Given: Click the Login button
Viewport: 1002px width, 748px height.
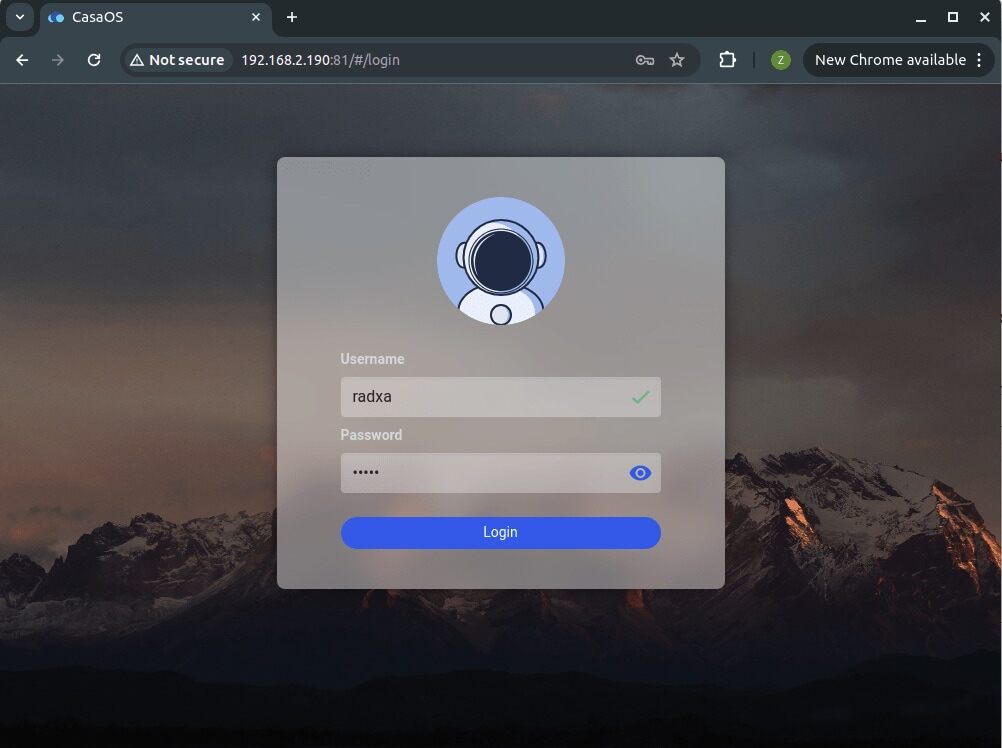Looking at the screenshot, I should (500, 533).
